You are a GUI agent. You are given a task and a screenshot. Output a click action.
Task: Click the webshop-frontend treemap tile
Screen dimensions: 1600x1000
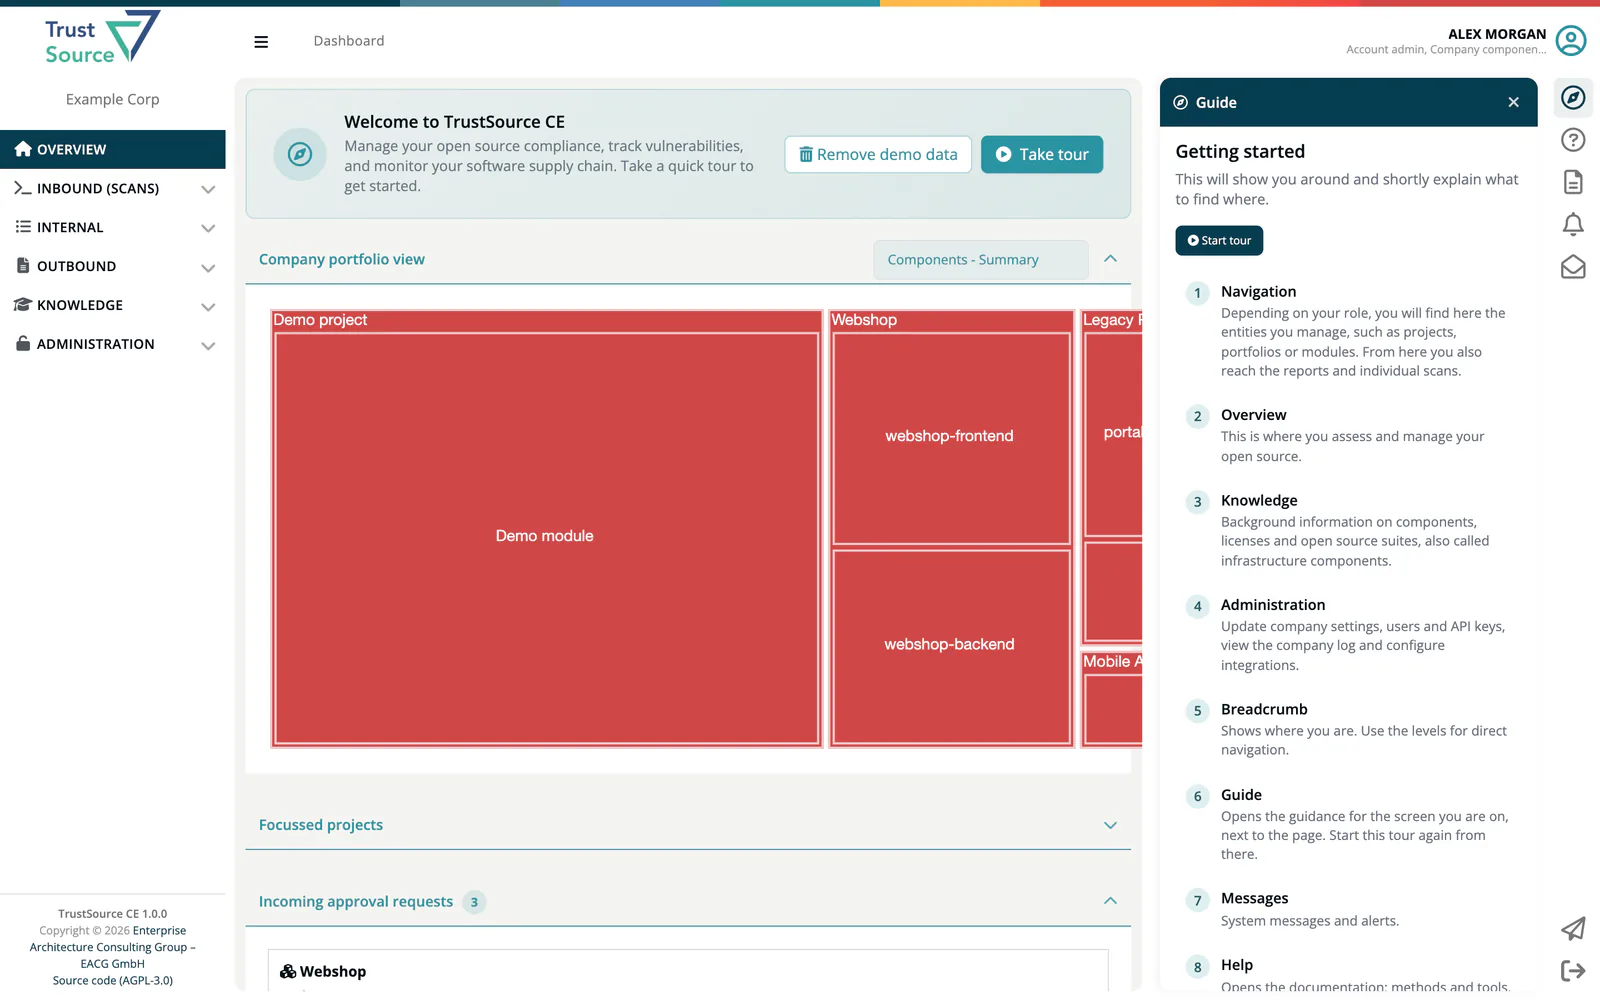(x=951, y=438)
